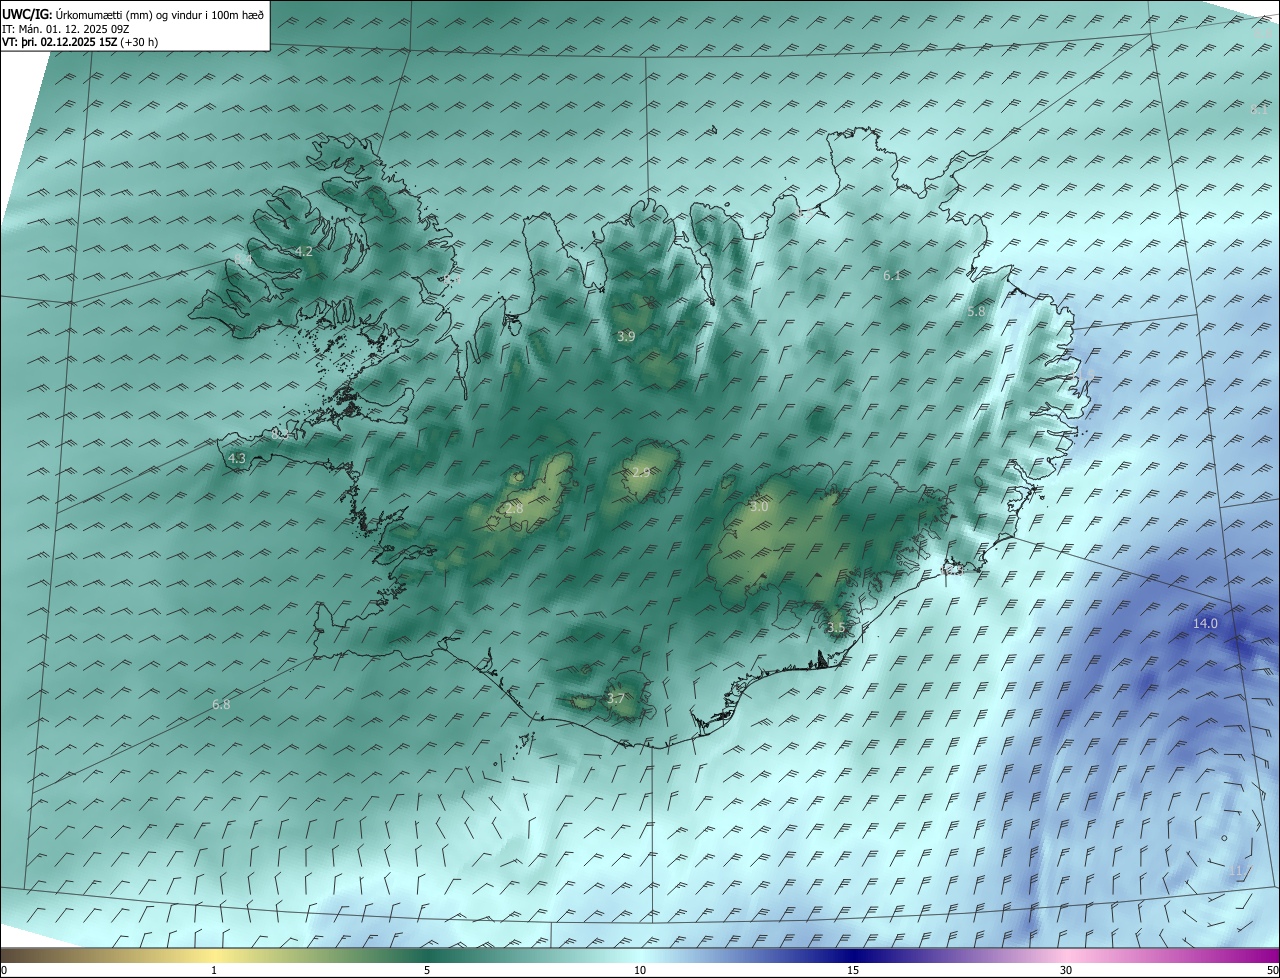Select the value label 3.7 near the south coast

616,699
